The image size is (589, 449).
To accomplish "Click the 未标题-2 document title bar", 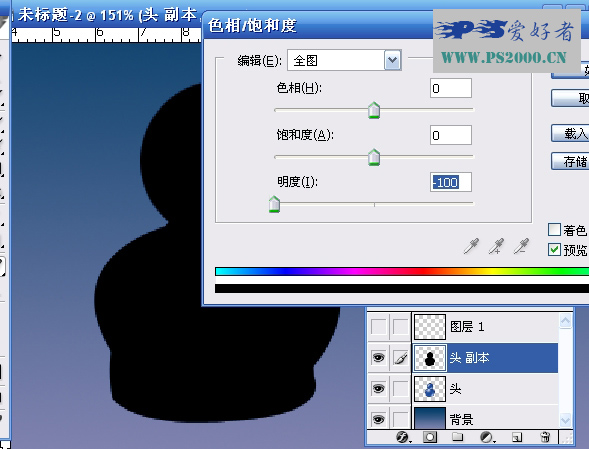I will click(x=107, y=15).
